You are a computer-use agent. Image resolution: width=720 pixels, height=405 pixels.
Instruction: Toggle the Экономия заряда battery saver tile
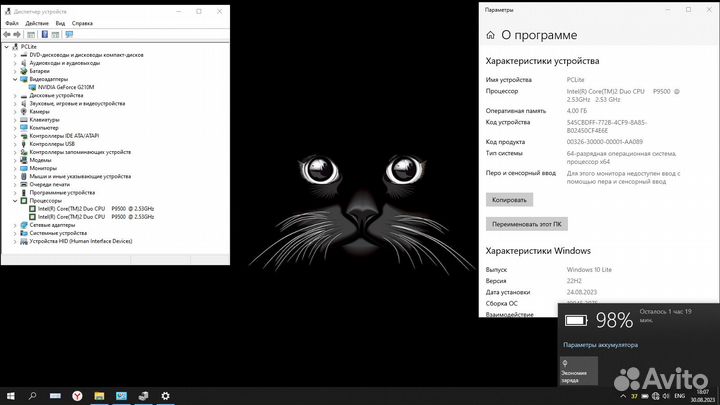579,371
